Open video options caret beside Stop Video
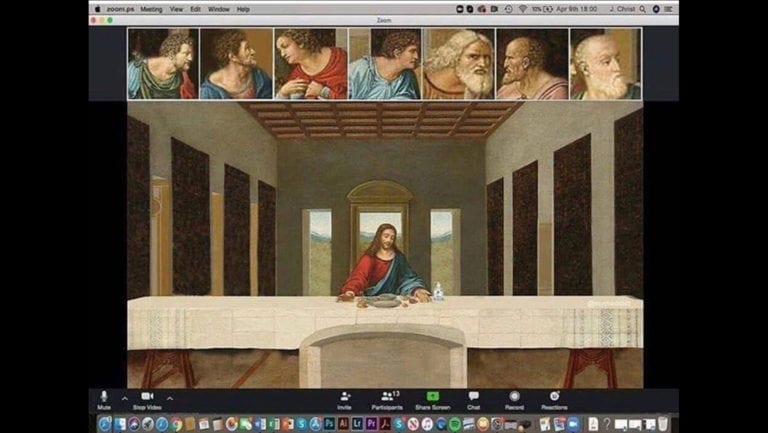Viewport: 768px width, 433px height. [x=169, y=398]
